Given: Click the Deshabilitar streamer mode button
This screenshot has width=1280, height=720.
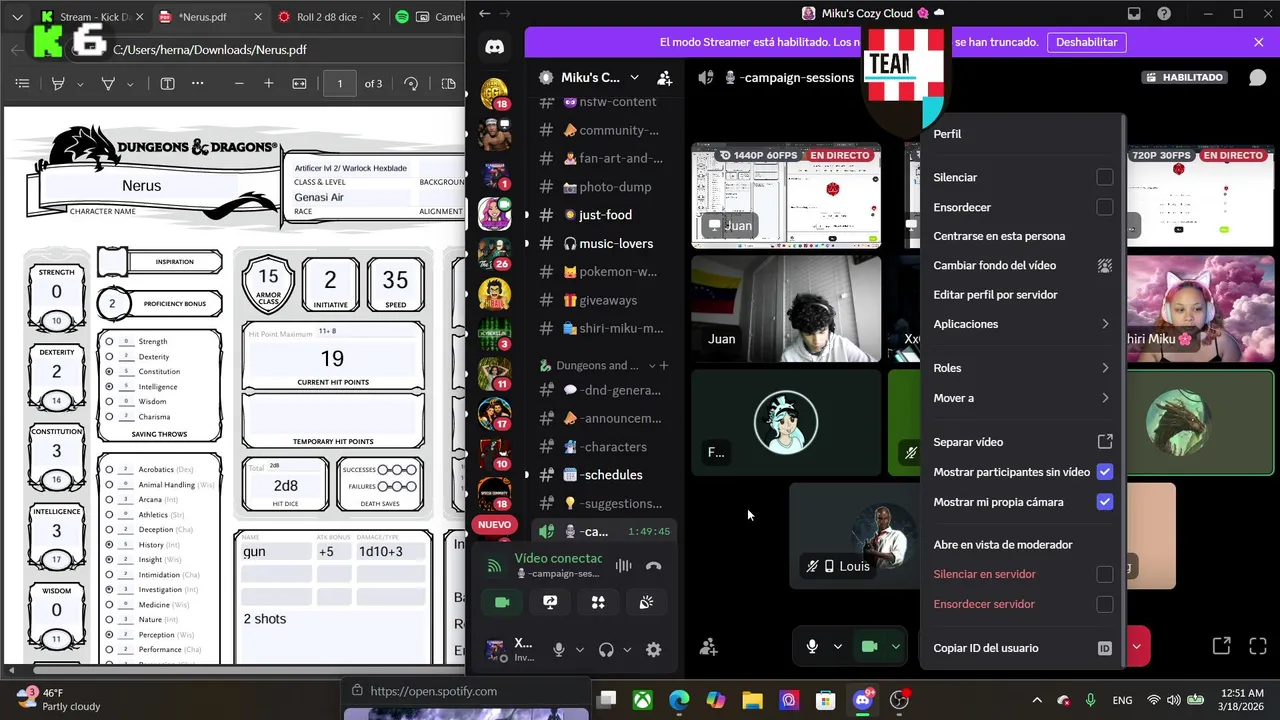Looking at the screenshot, I should click(1086, 42).
